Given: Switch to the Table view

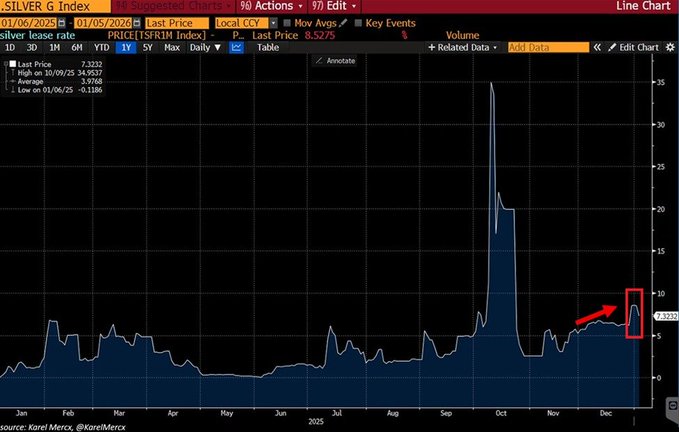Looking at the screenshot, I should [x=268, y=47].
